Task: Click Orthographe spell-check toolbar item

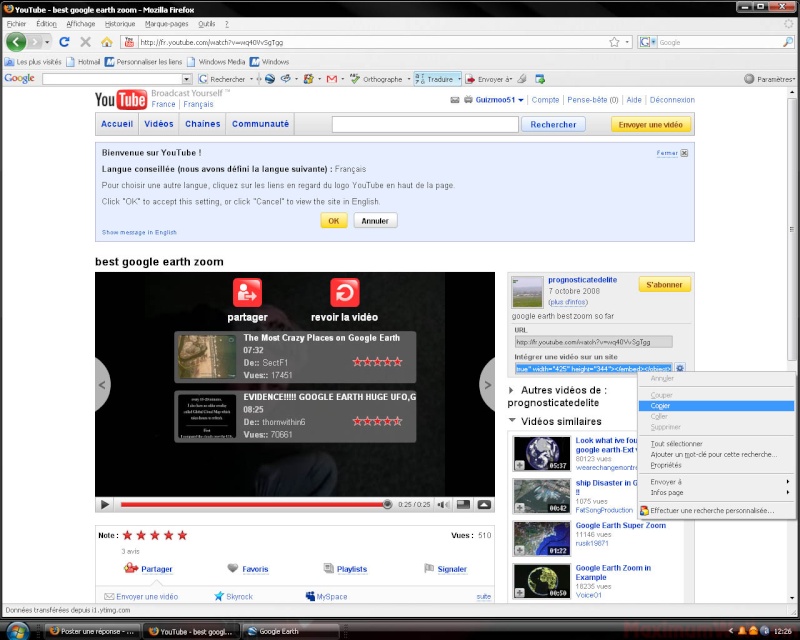Action: point(377,79)
